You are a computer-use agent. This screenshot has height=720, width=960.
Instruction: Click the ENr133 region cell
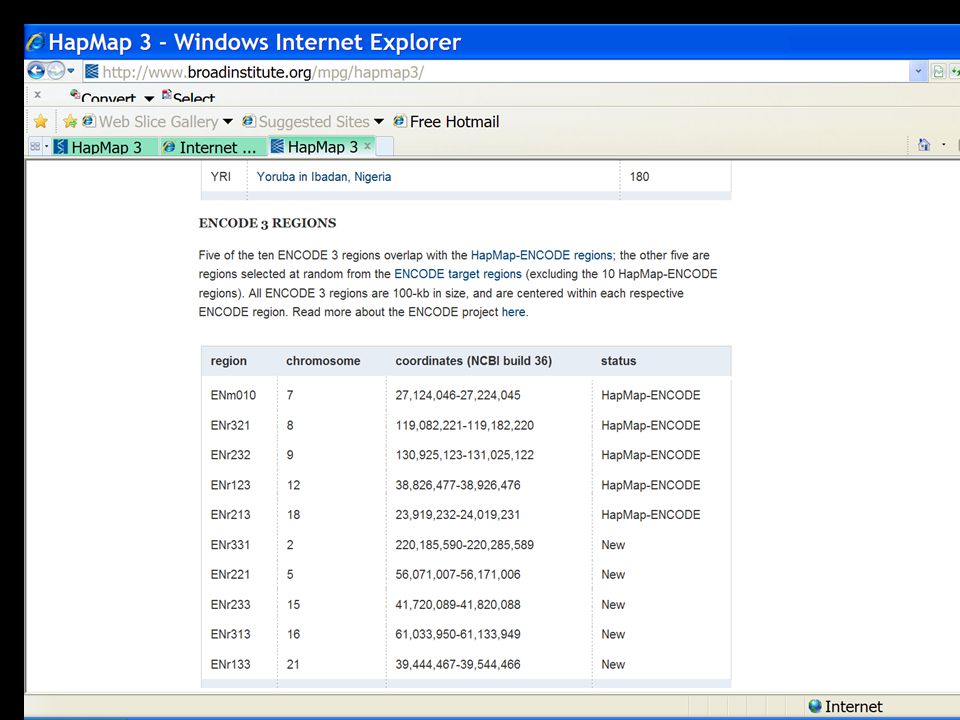(x=230, y=664)
